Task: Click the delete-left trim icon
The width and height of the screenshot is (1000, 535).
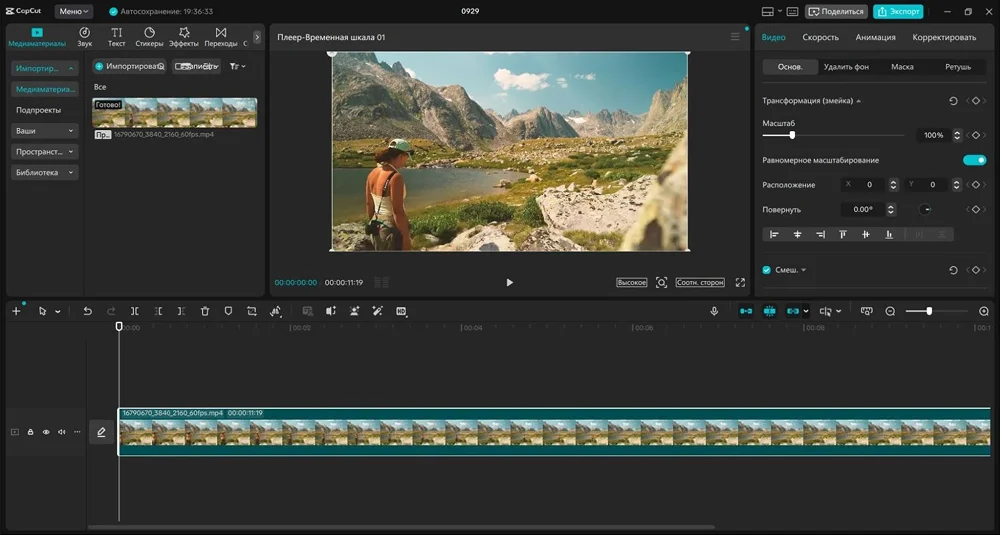Action: (158, 311)
